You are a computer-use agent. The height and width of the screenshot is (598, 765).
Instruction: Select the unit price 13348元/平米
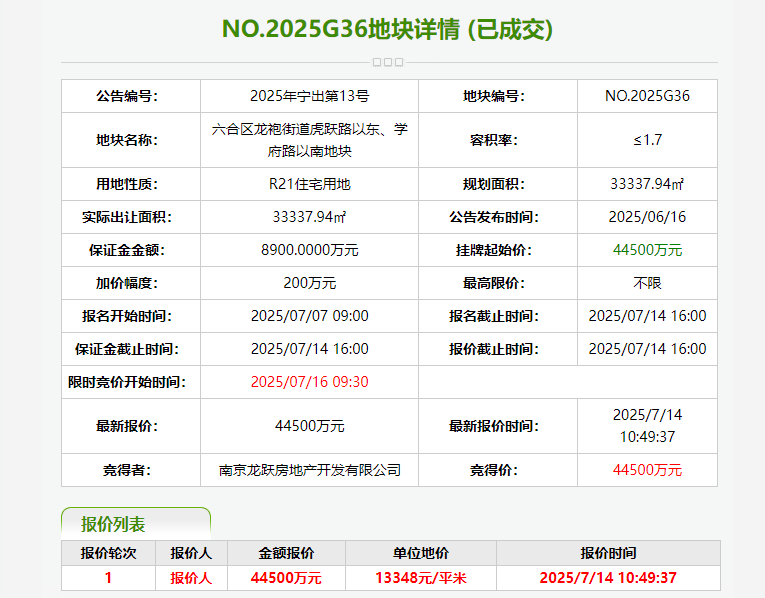click(x=421, y=578)
